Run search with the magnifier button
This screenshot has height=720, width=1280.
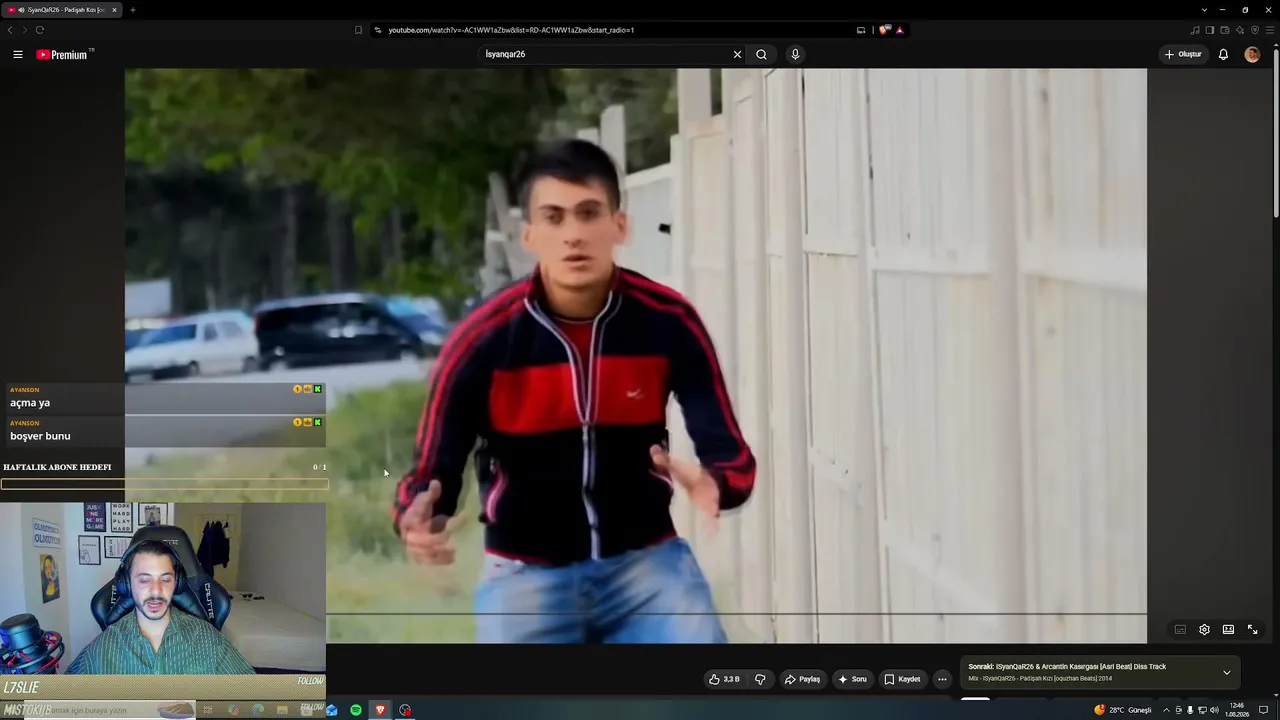(x=761, y=55)
